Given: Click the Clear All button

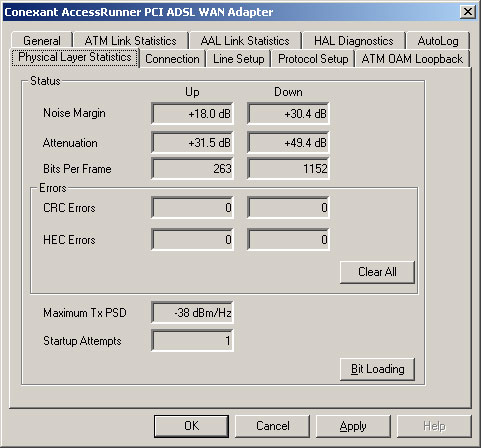Looking at the screenshot, I should tap(377, 272).
